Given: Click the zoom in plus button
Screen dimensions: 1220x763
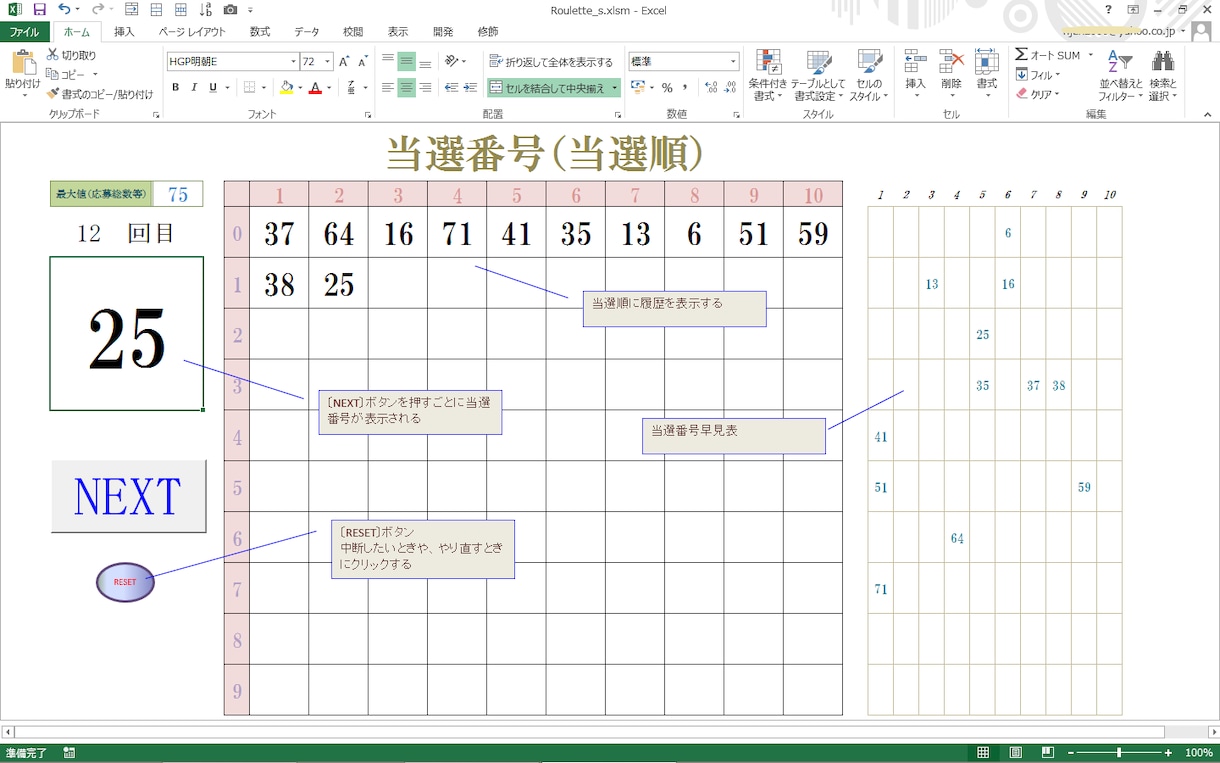Looking at the screenshot, I should 1168,753.
